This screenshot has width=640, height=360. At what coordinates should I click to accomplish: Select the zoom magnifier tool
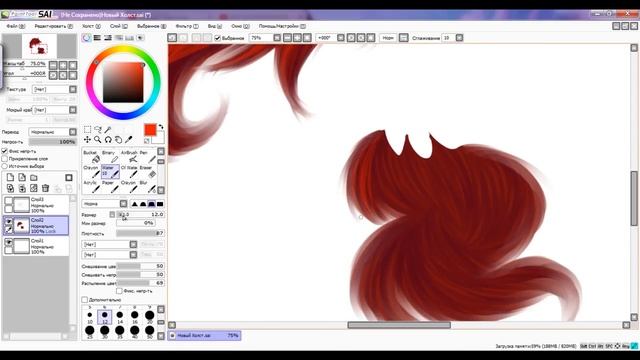click(x=98, y=140)
